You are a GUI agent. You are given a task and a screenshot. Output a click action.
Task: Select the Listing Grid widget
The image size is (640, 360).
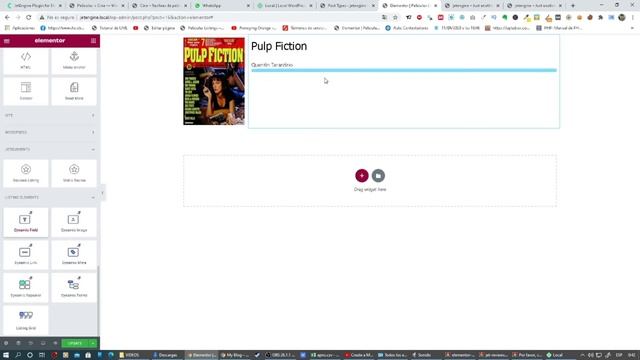point(26,320)
